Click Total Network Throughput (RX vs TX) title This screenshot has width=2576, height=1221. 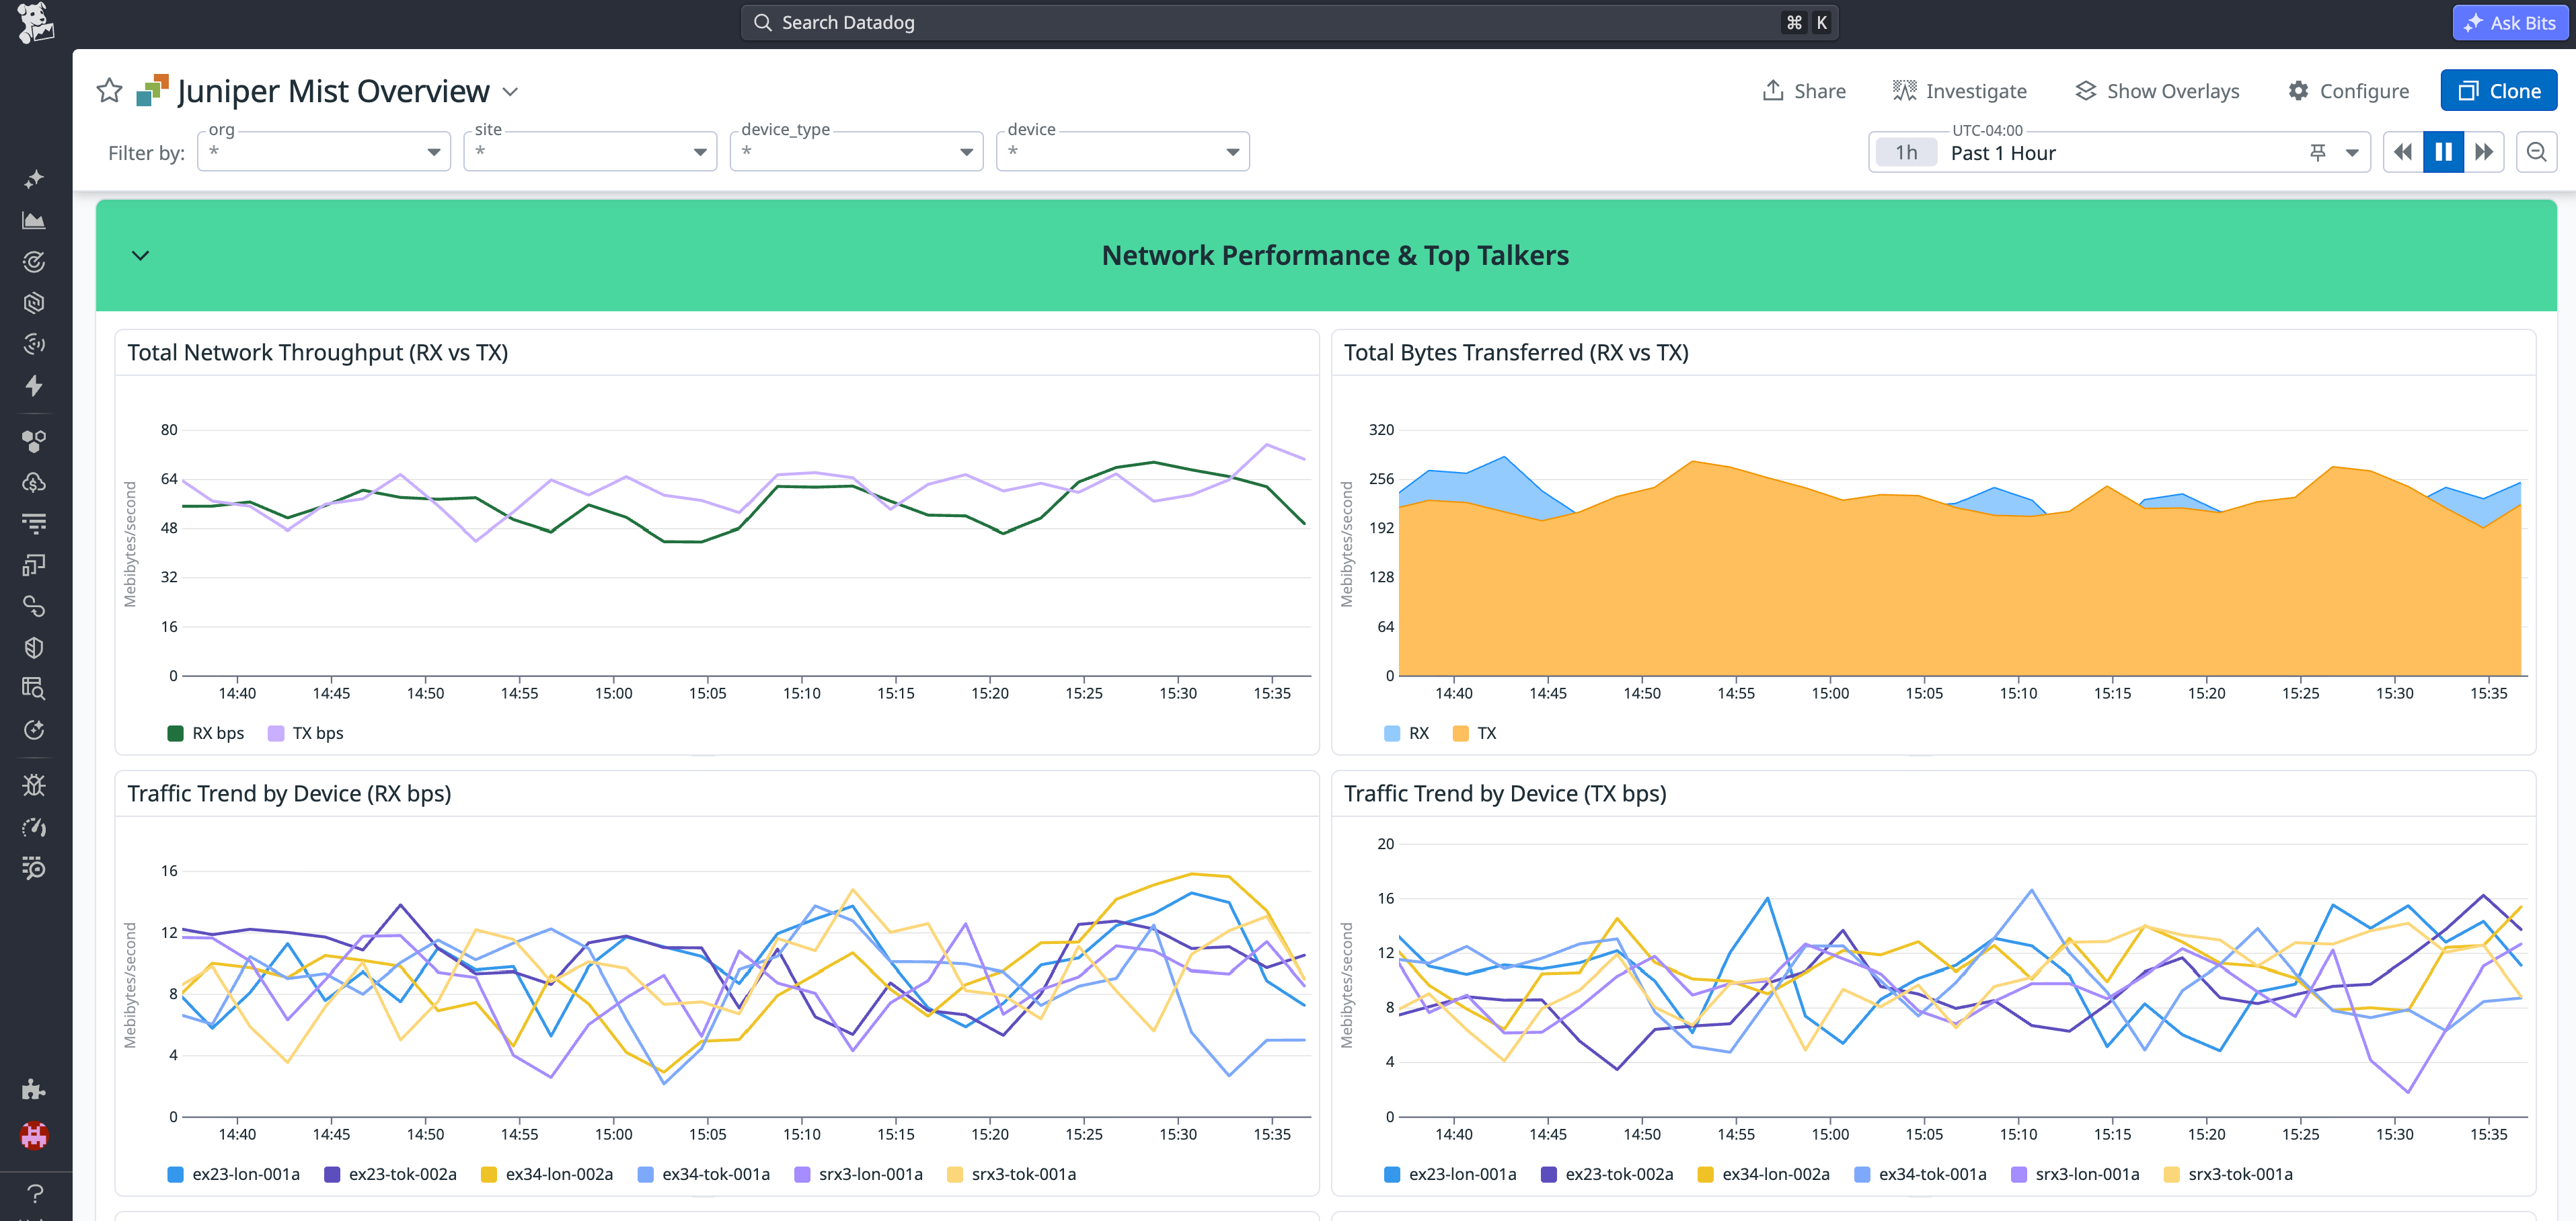(x=317, y=352)
